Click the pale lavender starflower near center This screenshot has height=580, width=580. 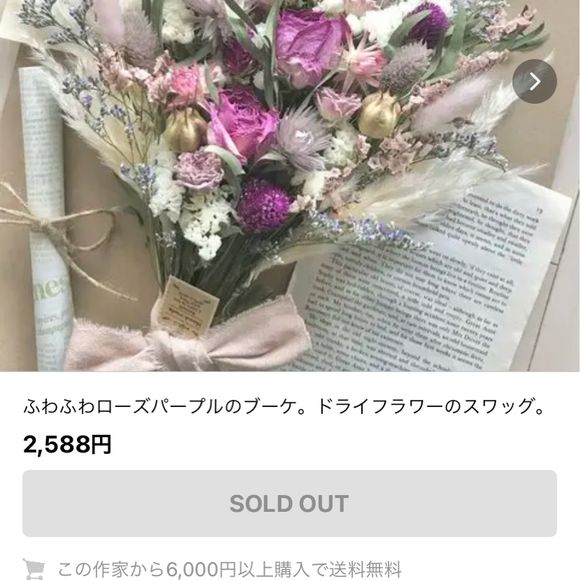click(x=301, y=137)
